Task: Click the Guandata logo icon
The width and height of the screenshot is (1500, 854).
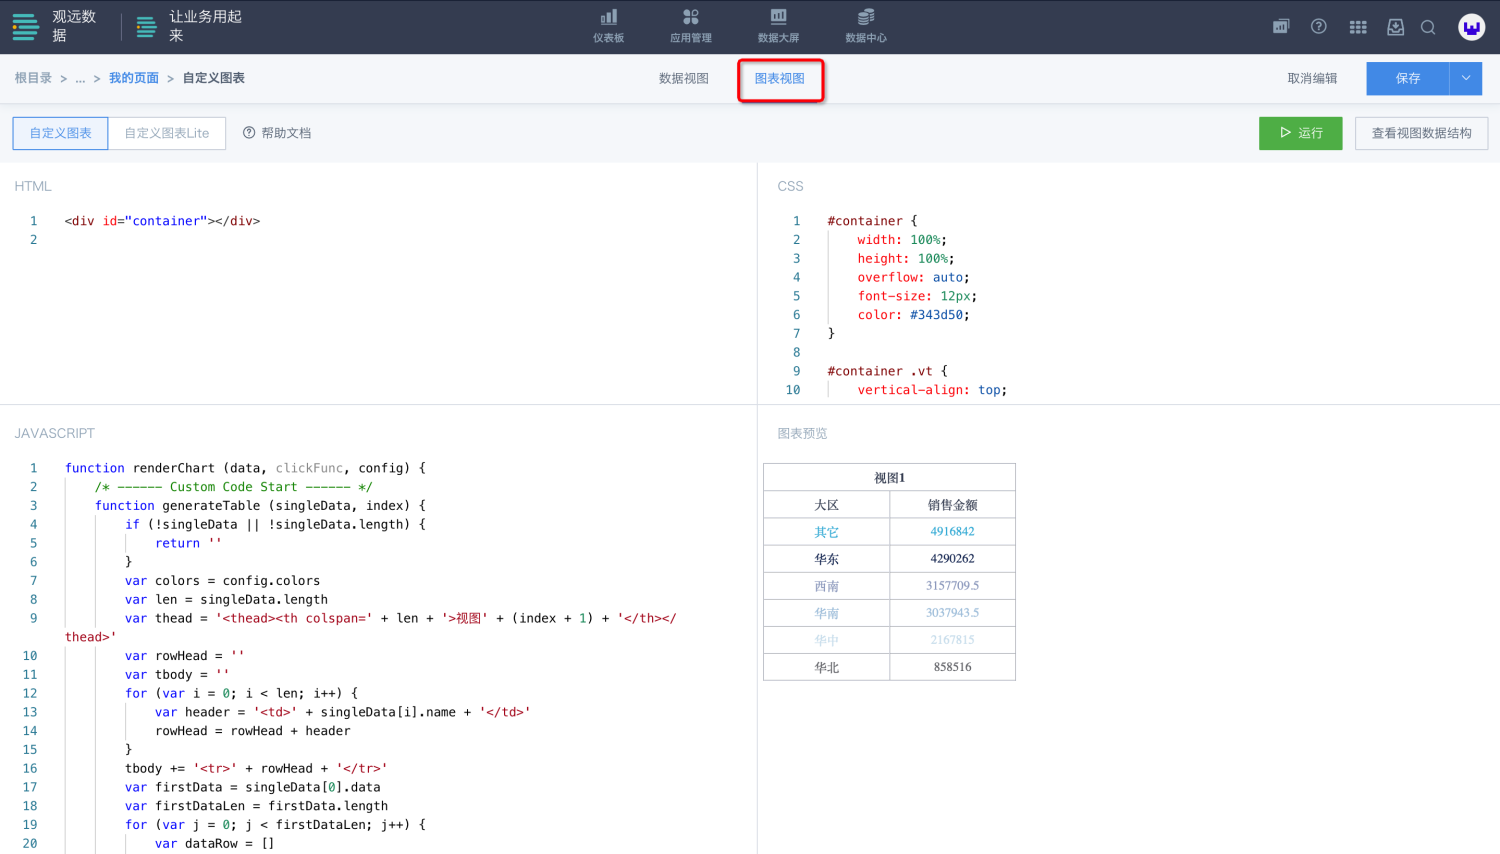Action: click(25, 26)
